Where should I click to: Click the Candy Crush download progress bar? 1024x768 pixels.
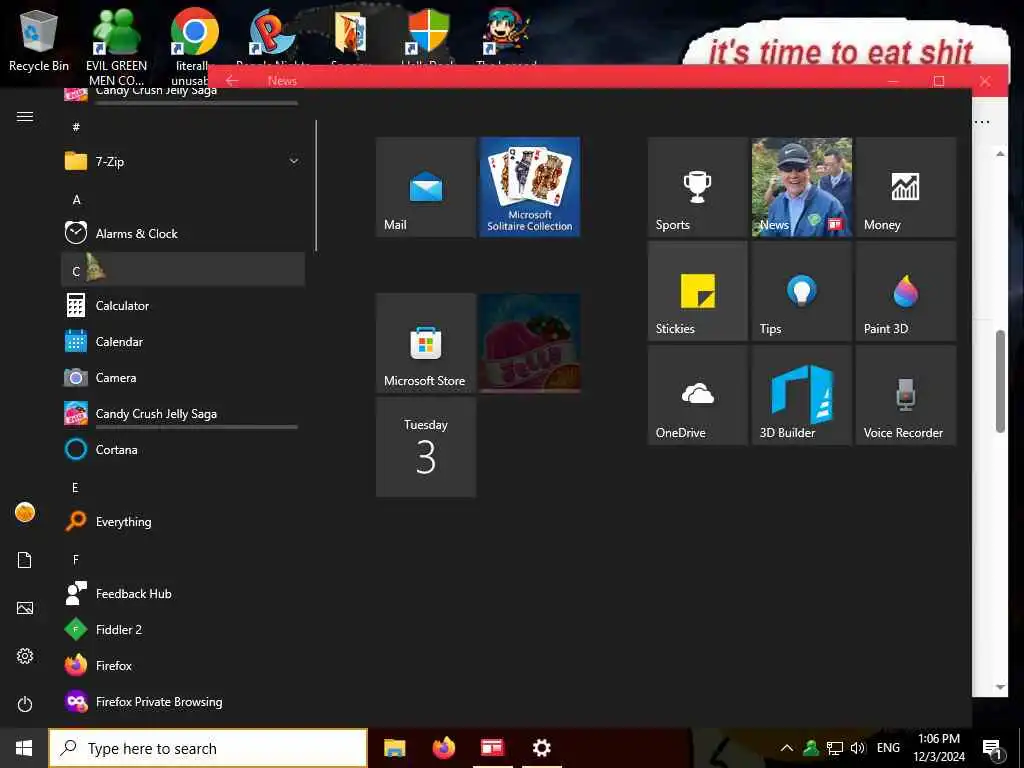pyautogui.click(x=197, y=427)
